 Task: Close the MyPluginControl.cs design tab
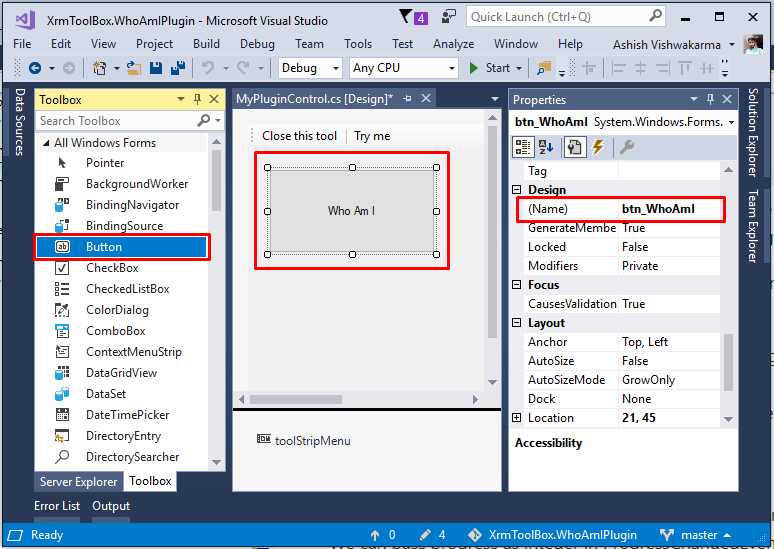click(426, 99)
